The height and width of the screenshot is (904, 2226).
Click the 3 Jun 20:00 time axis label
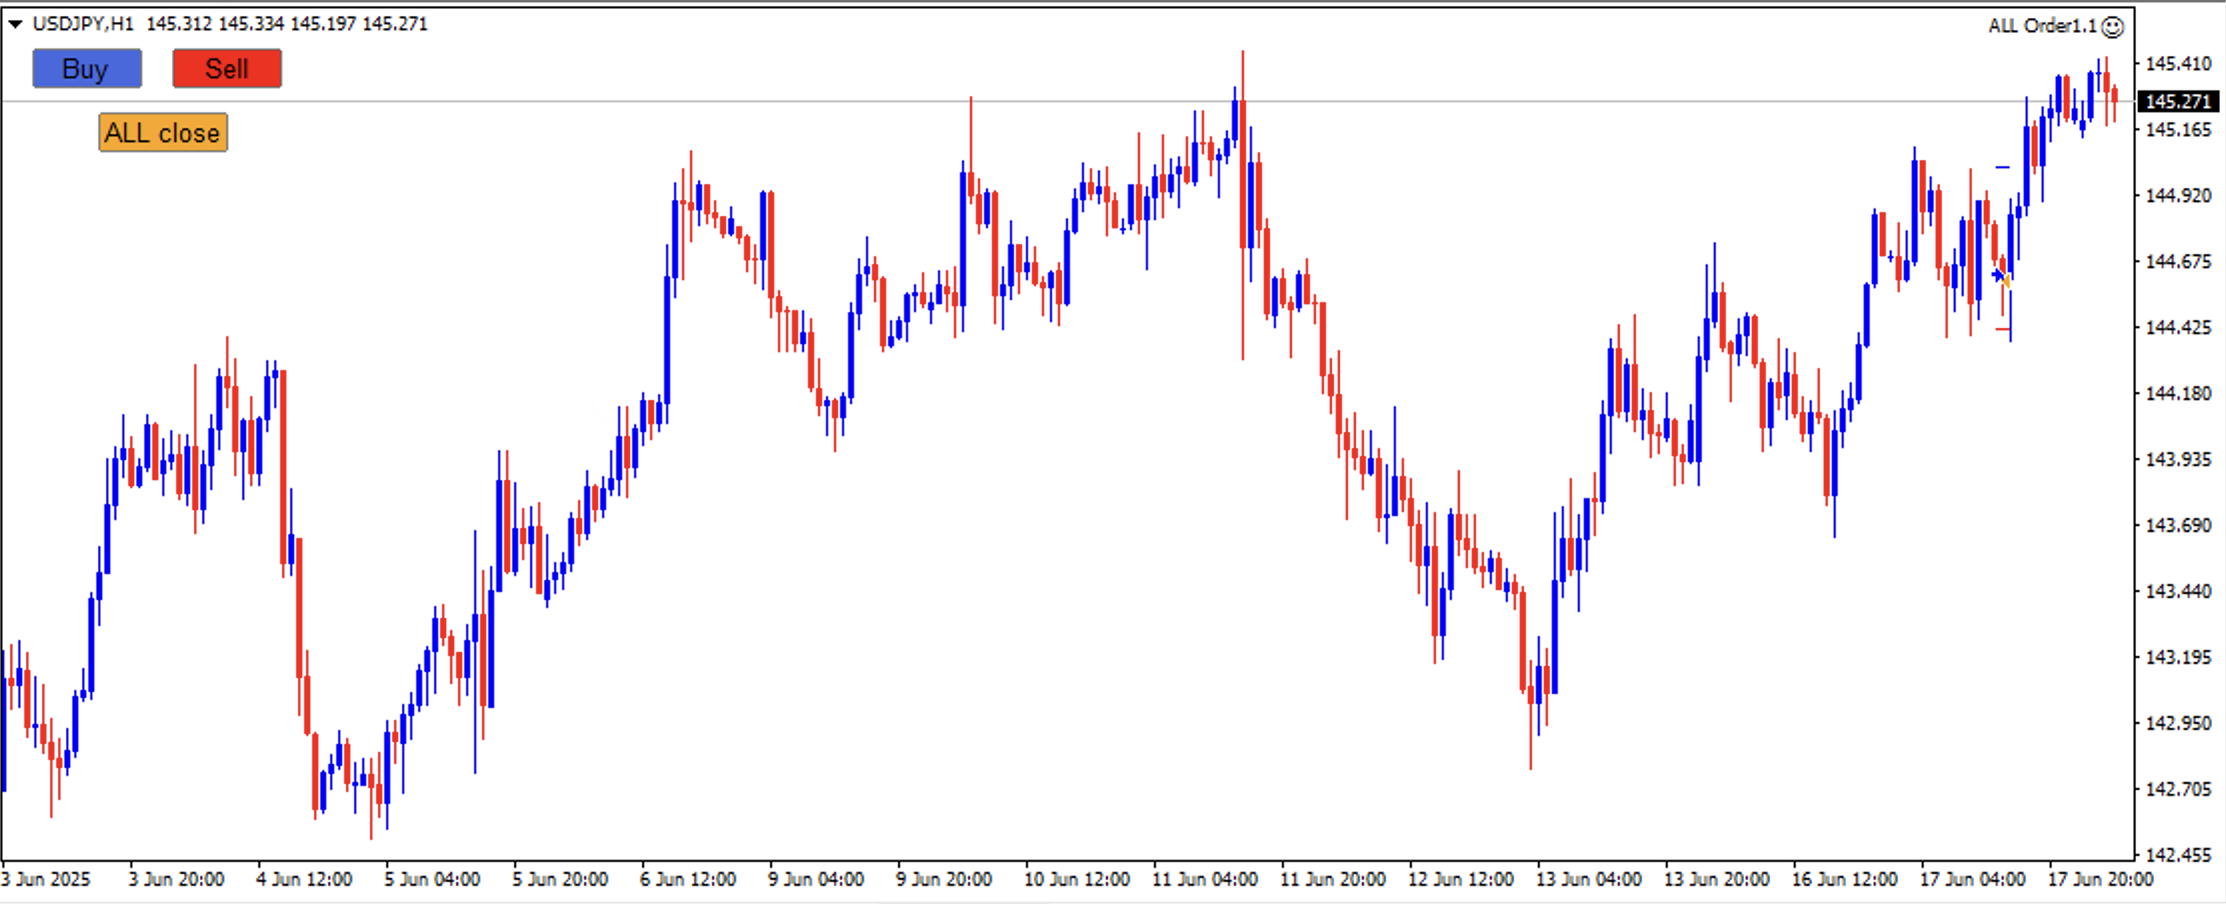coord(176,880)
